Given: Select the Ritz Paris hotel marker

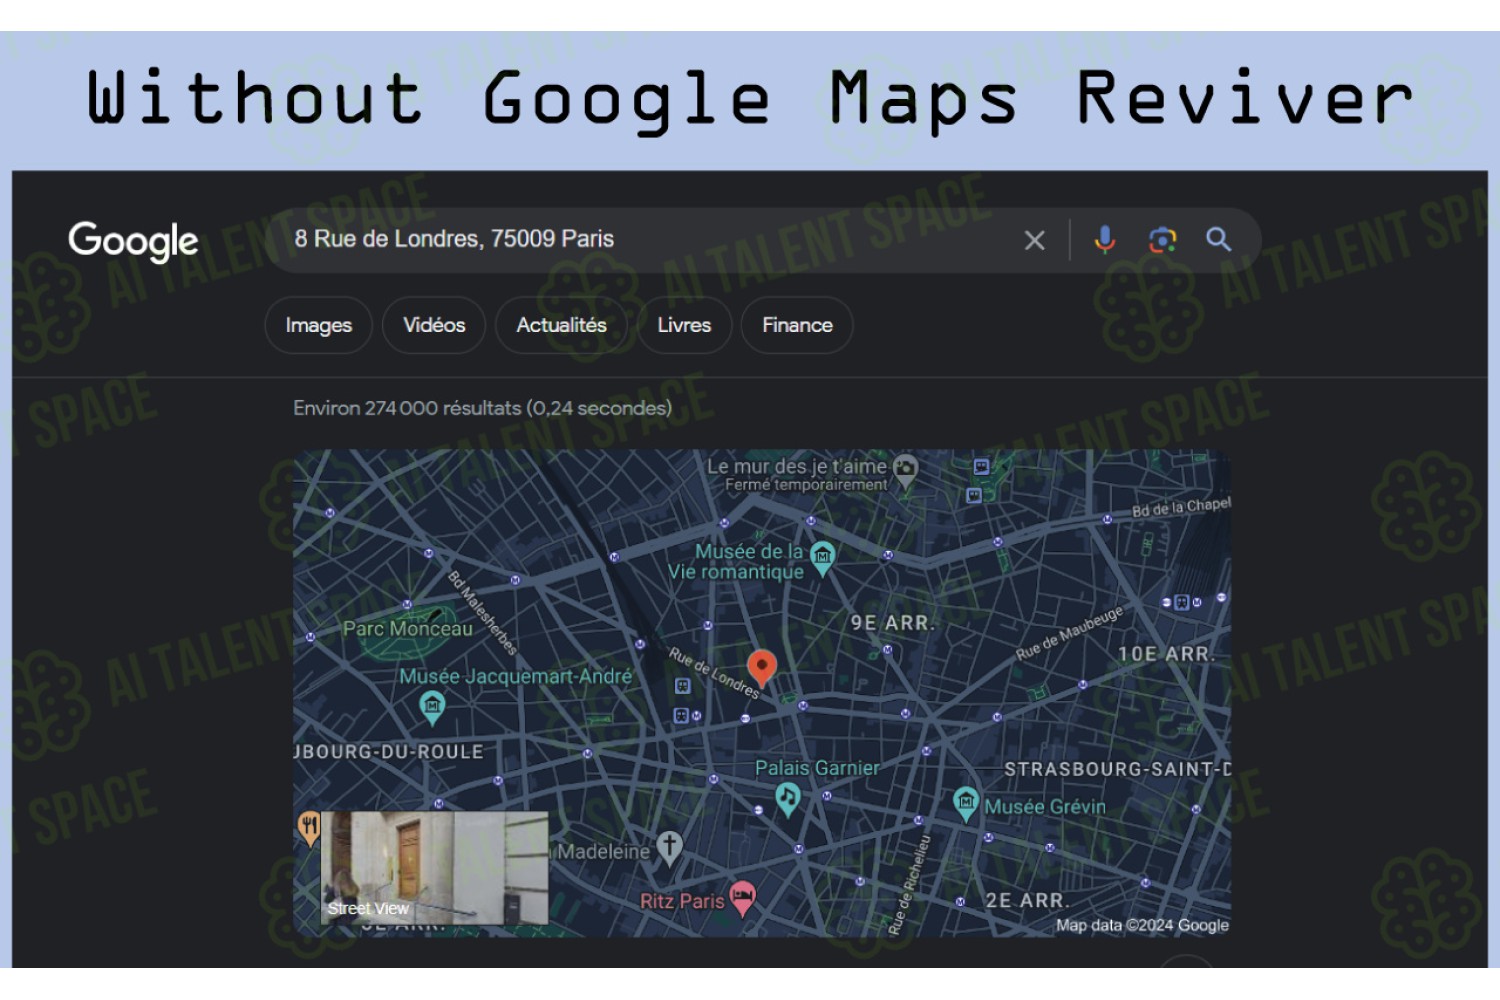Looking at the screenshot, I should point(742,899).
